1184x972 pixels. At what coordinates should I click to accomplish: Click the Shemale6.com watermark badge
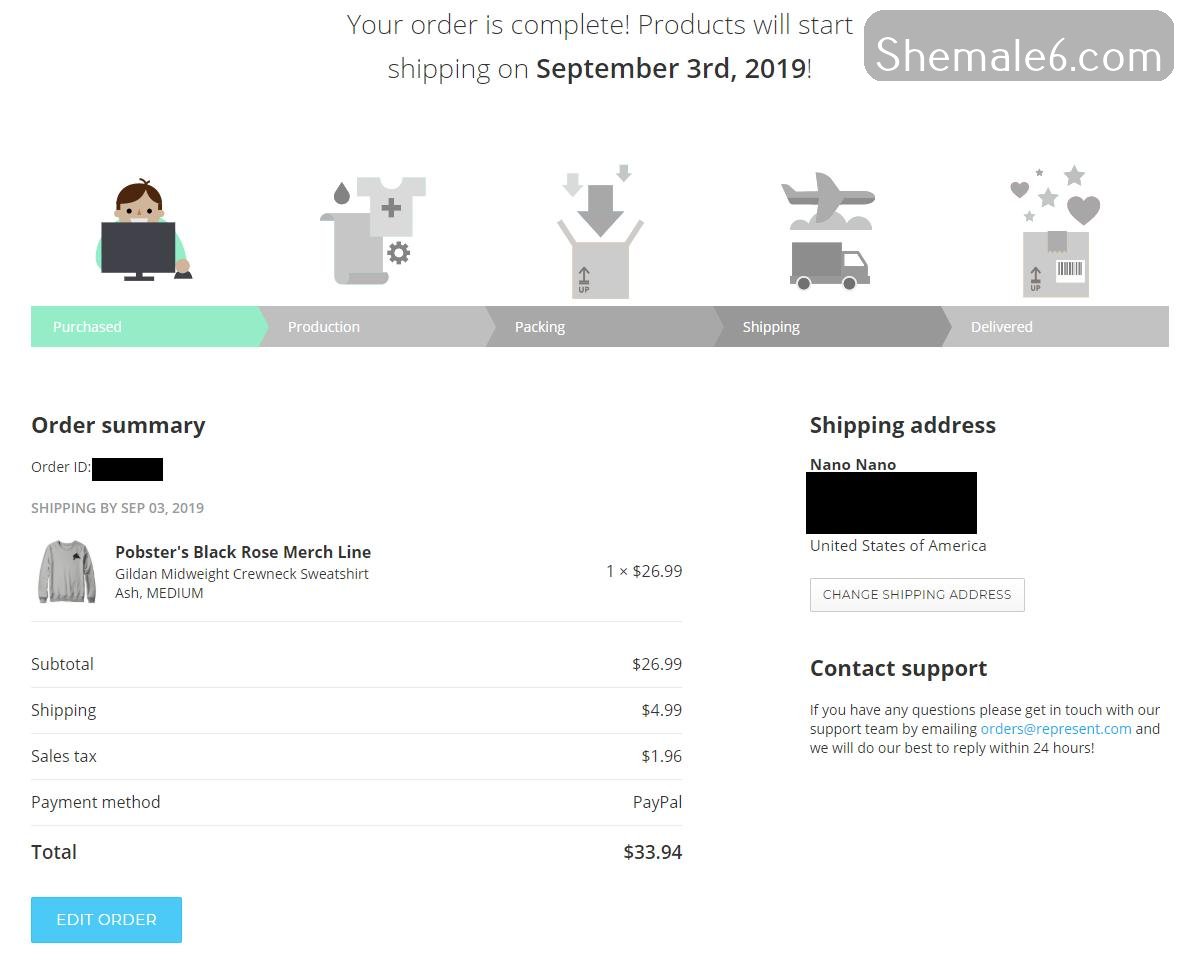[1018, 47]
